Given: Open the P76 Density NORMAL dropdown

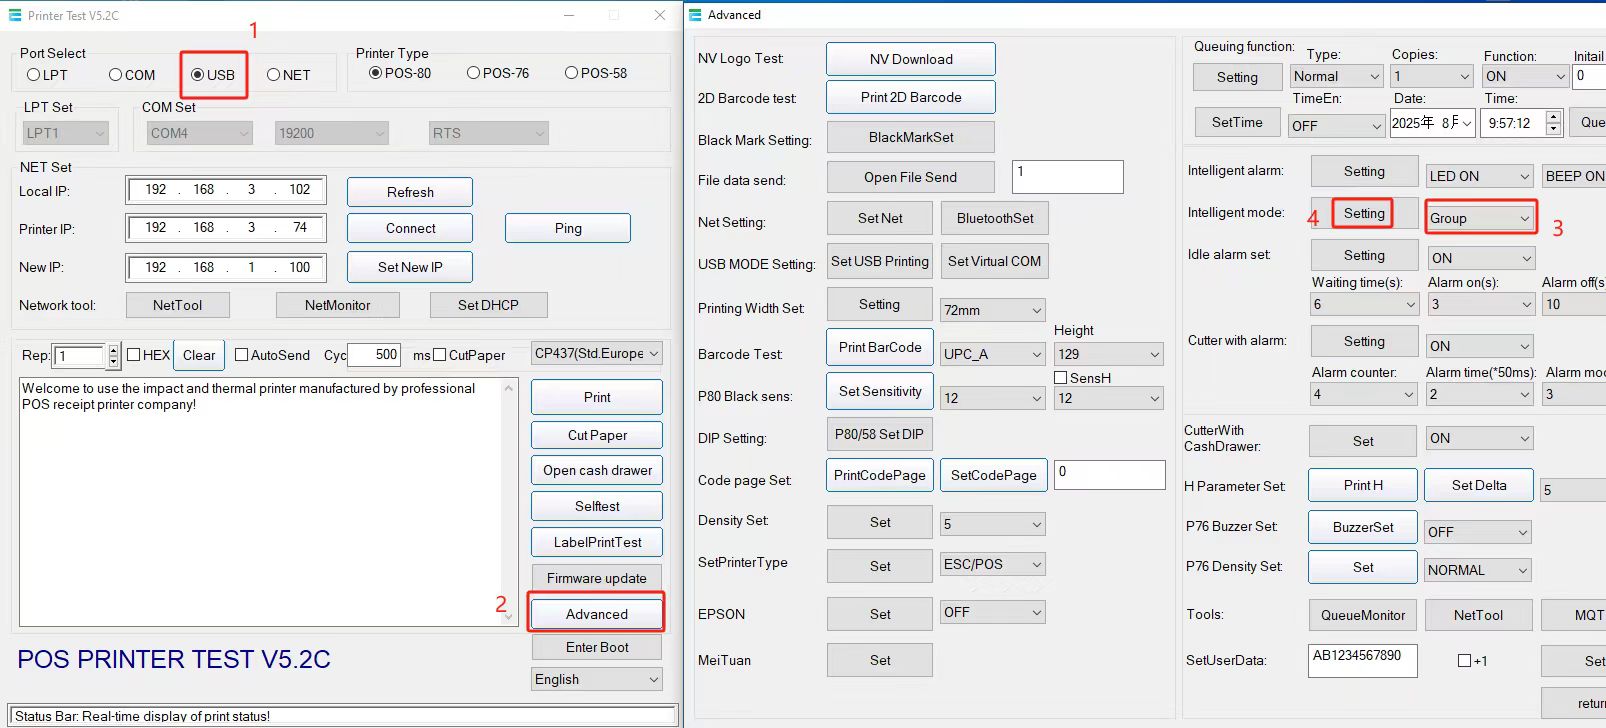Looking at the screenshot, I should point(1478,570).
